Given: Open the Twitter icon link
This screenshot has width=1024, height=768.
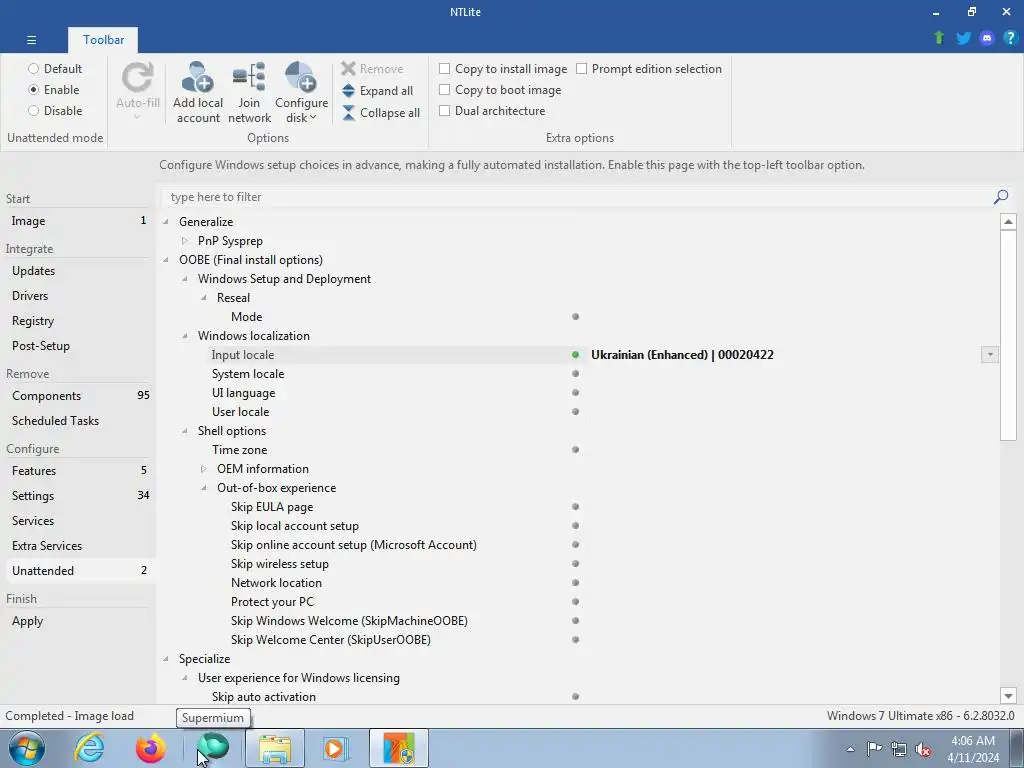Looking at the screenshot, I should [x=963, y=38].
